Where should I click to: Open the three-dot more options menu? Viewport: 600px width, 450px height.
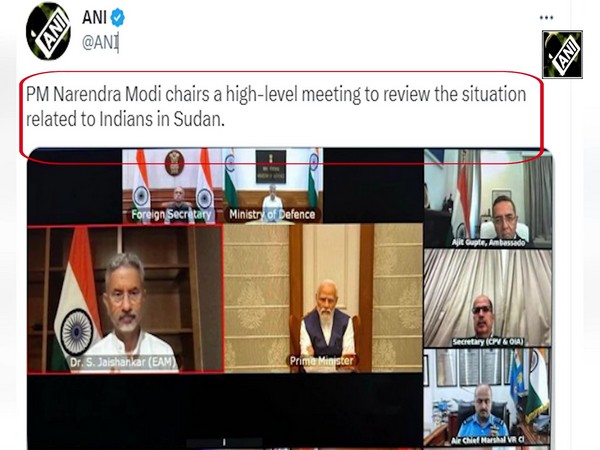[546, 18]
